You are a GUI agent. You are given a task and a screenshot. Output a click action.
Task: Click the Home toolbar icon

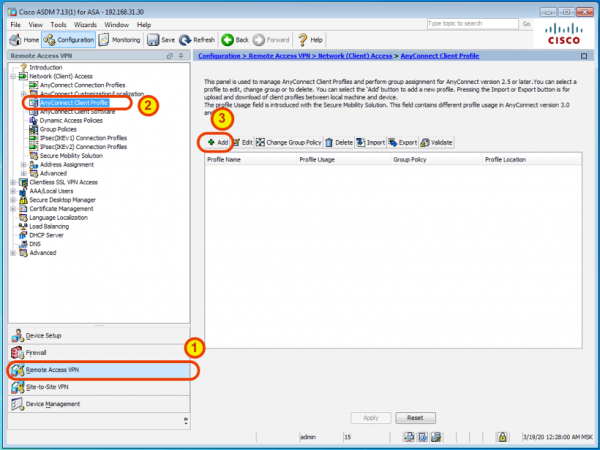25,40
